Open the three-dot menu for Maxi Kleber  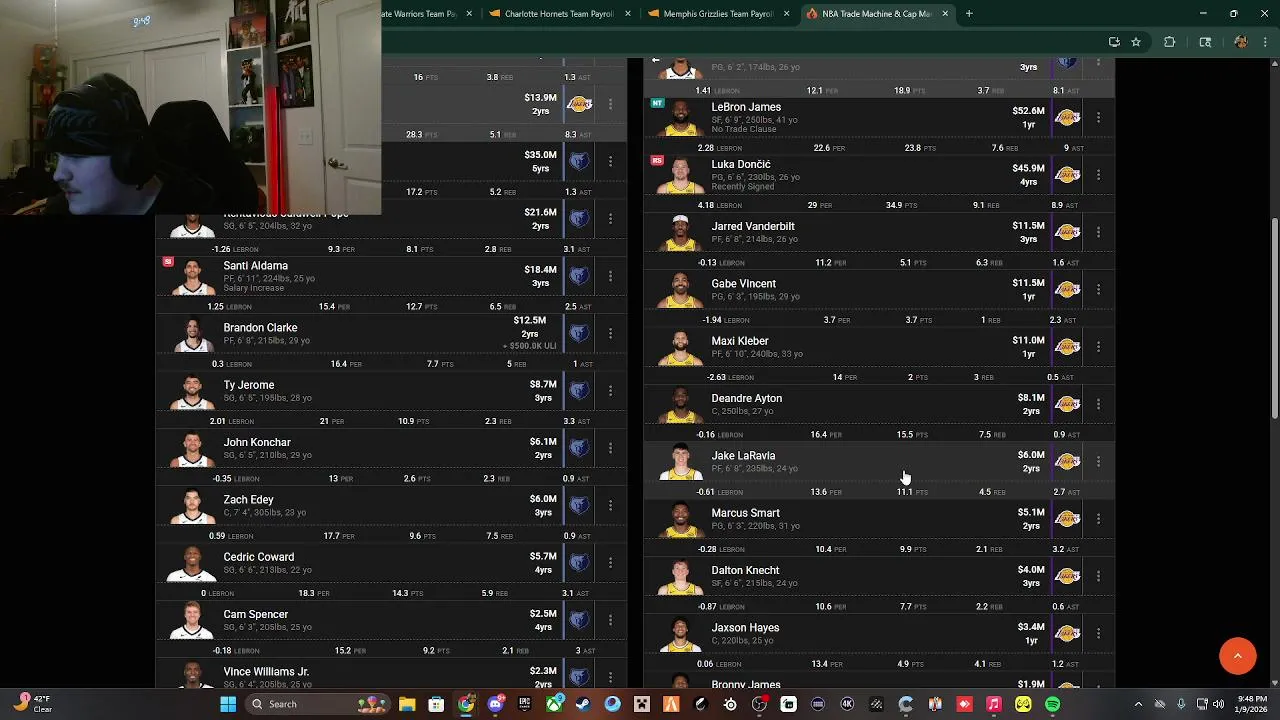[x=1098, y=347]
